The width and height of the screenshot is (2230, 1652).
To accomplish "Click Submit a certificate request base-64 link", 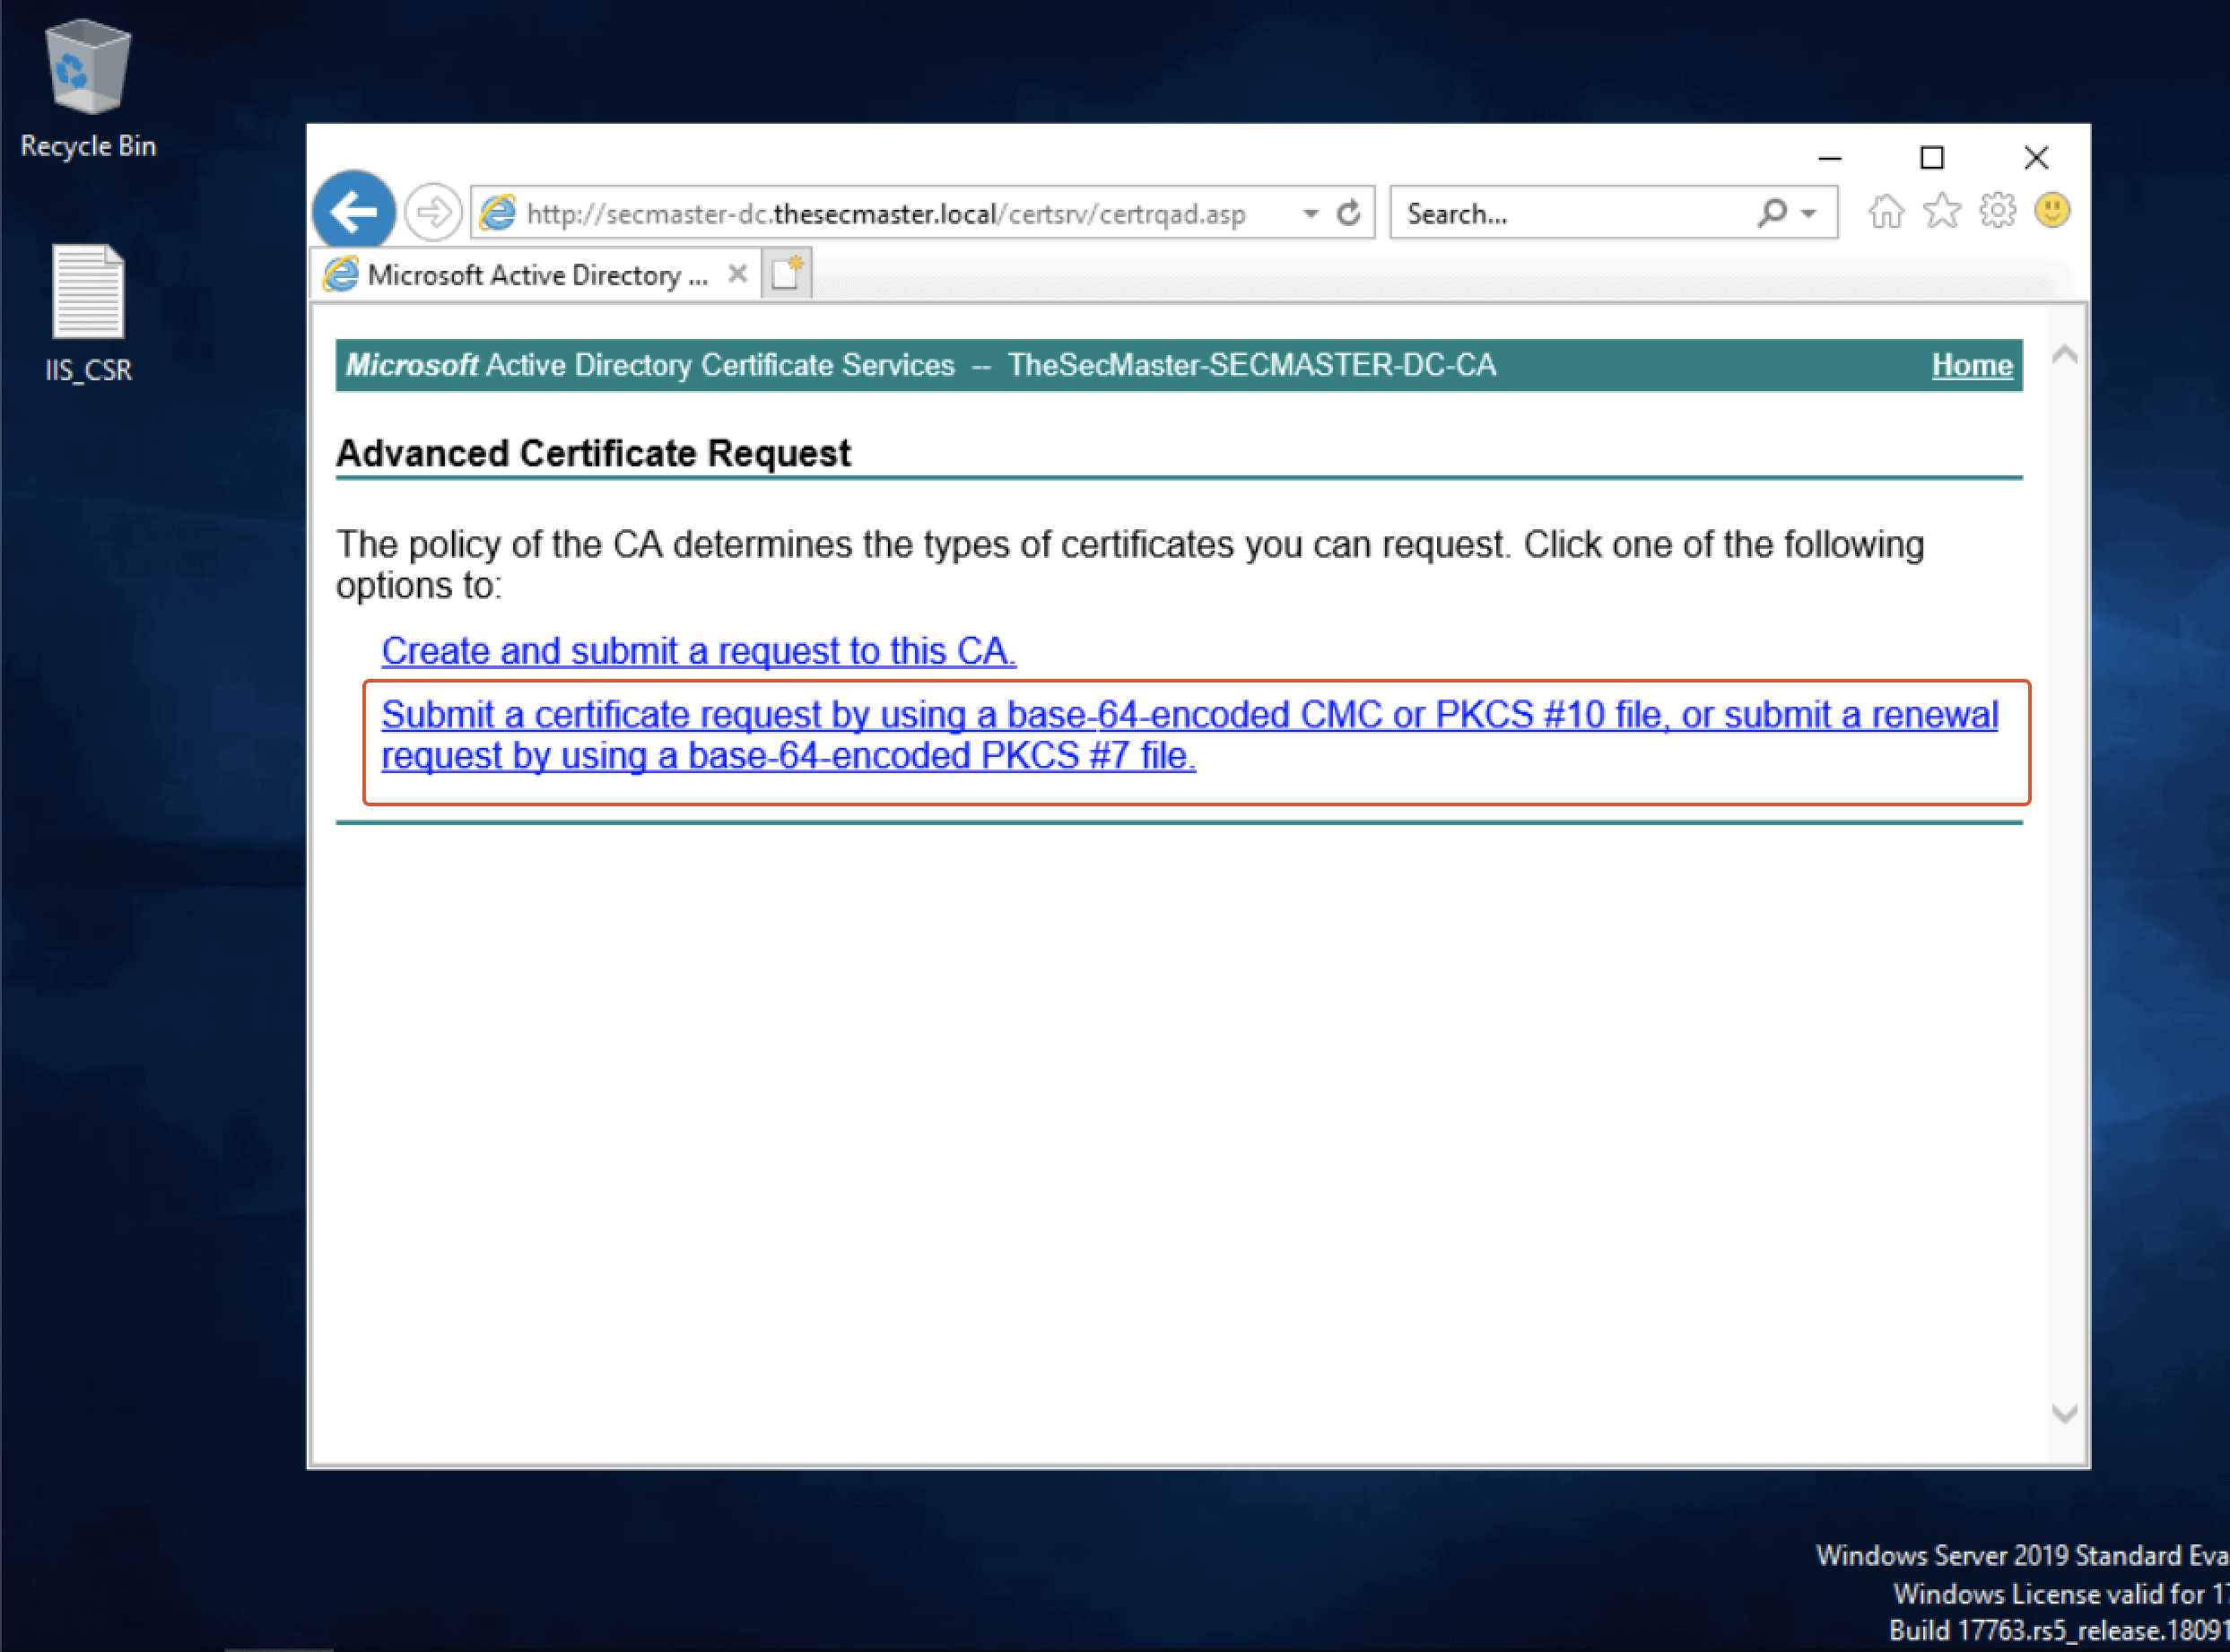I will pyautogui.click(x=1189, y=735).
